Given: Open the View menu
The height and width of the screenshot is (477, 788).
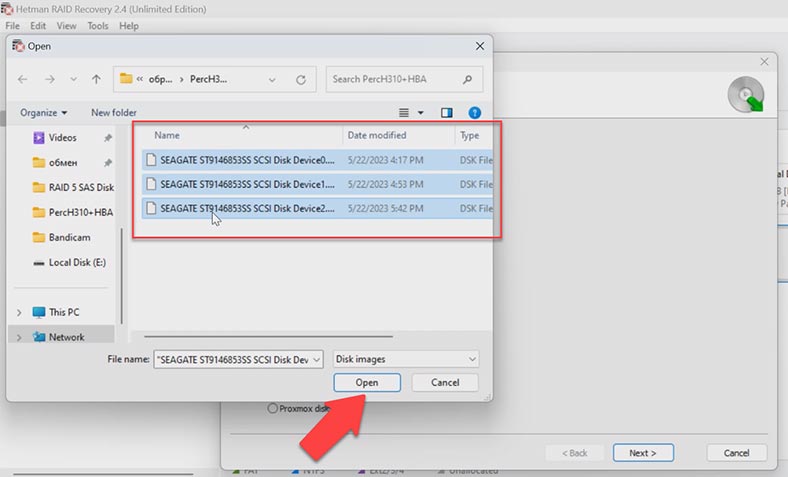Looking at the screenshot, I should click(x=66, y=26).
